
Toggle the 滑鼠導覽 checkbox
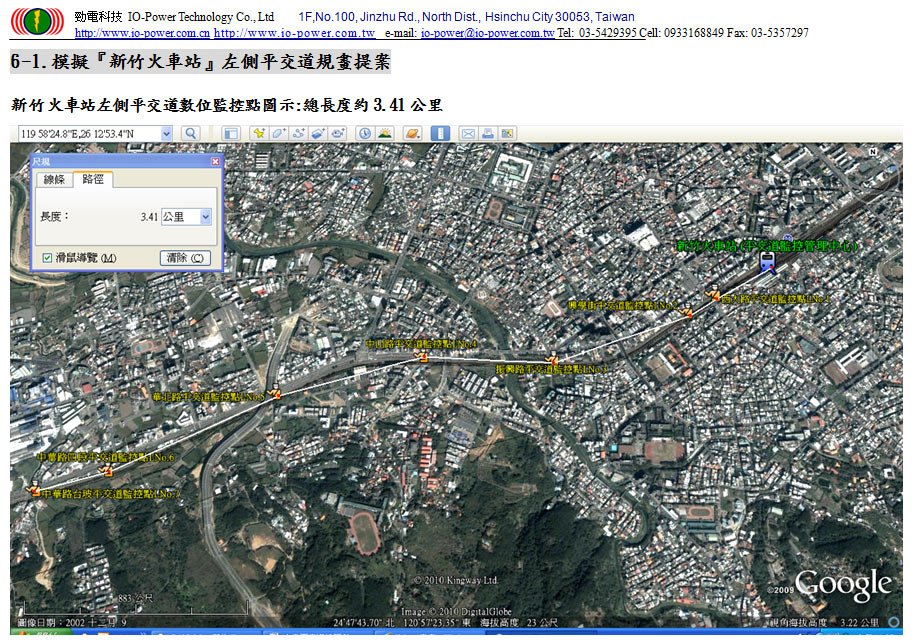point(47,258)
